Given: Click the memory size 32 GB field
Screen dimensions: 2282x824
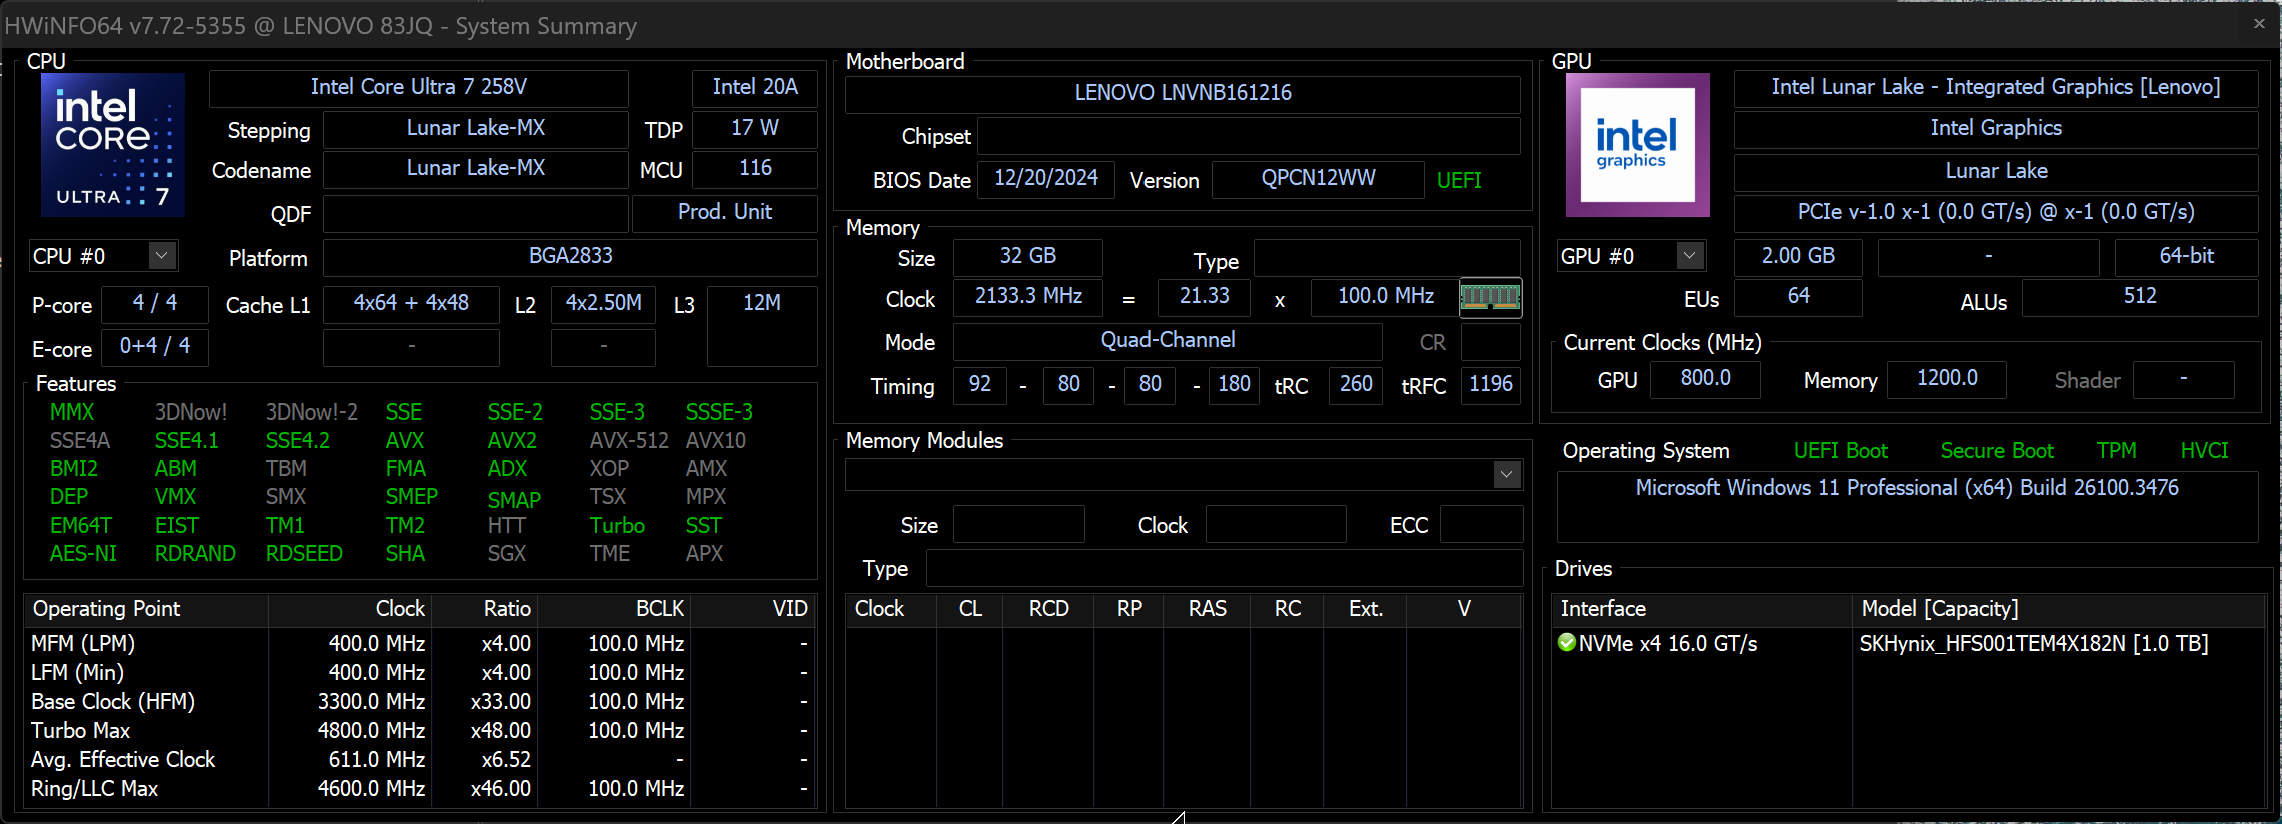Looking at the screenshot, I should pyautogui.click(x=1028, y=256).
